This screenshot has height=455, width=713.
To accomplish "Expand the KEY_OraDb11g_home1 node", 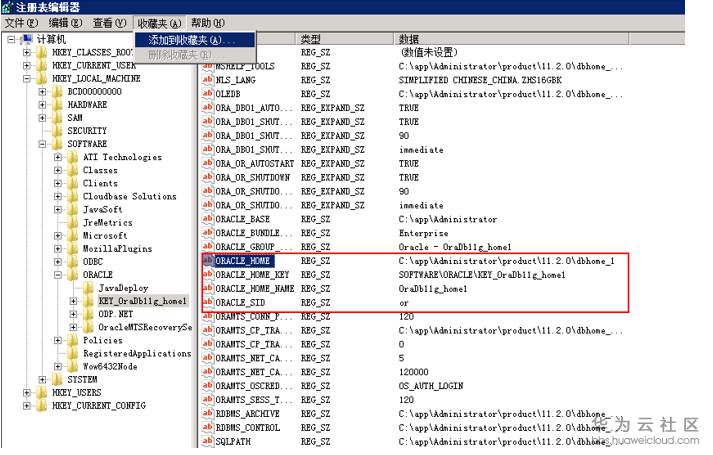I will pyautogui.click(x=73, y=301).
